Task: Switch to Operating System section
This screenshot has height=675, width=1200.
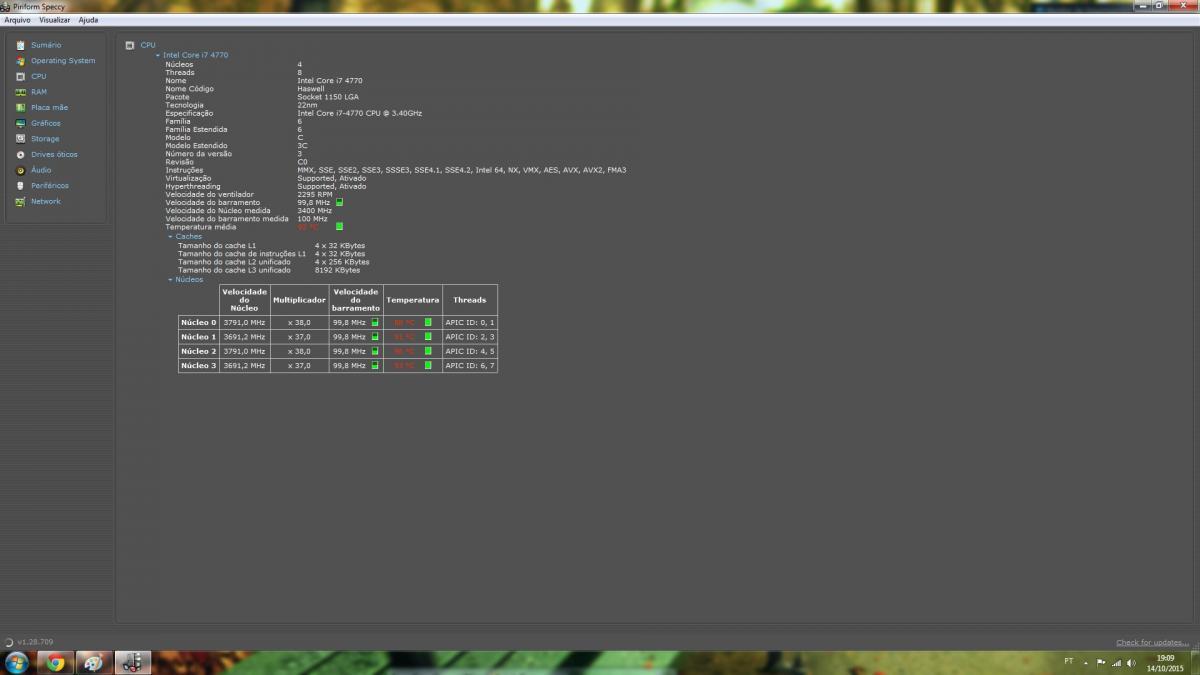Action: pos(63,61)
